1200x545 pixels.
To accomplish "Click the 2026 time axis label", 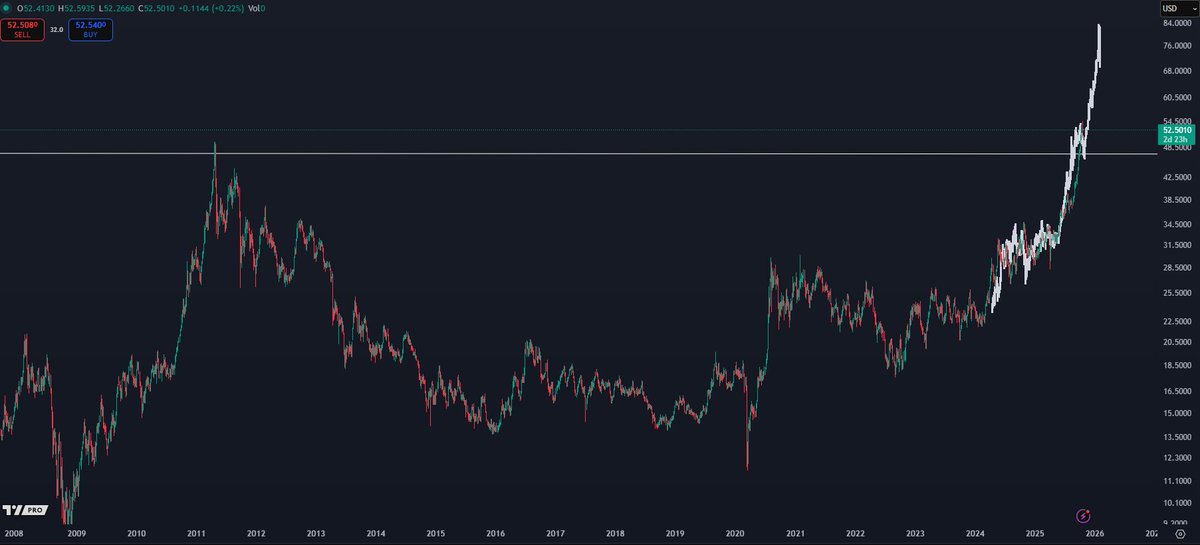I will pyautogui.click(x=1094, y=535).
